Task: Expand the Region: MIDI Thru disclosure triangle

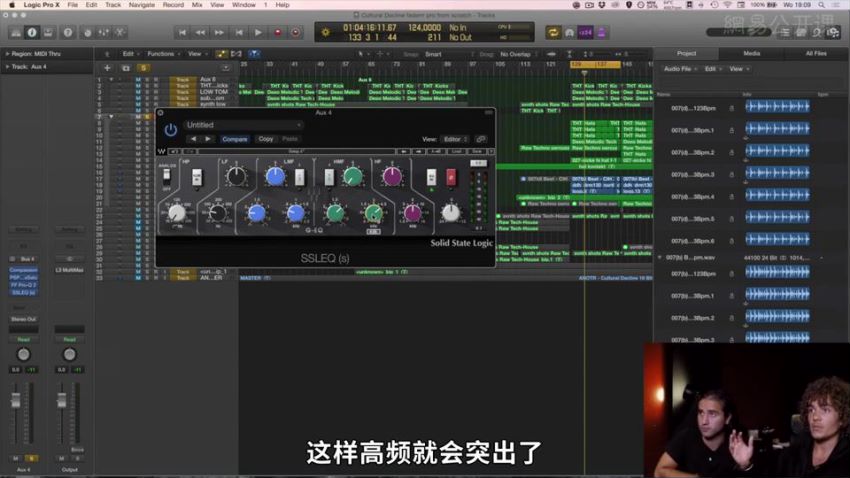Action: (7, 54)
